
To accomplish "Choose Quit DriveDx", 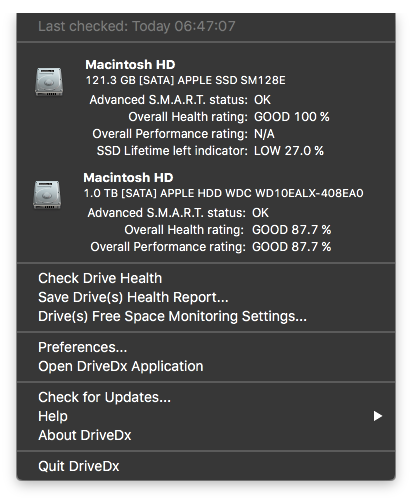I will point(79,466).
